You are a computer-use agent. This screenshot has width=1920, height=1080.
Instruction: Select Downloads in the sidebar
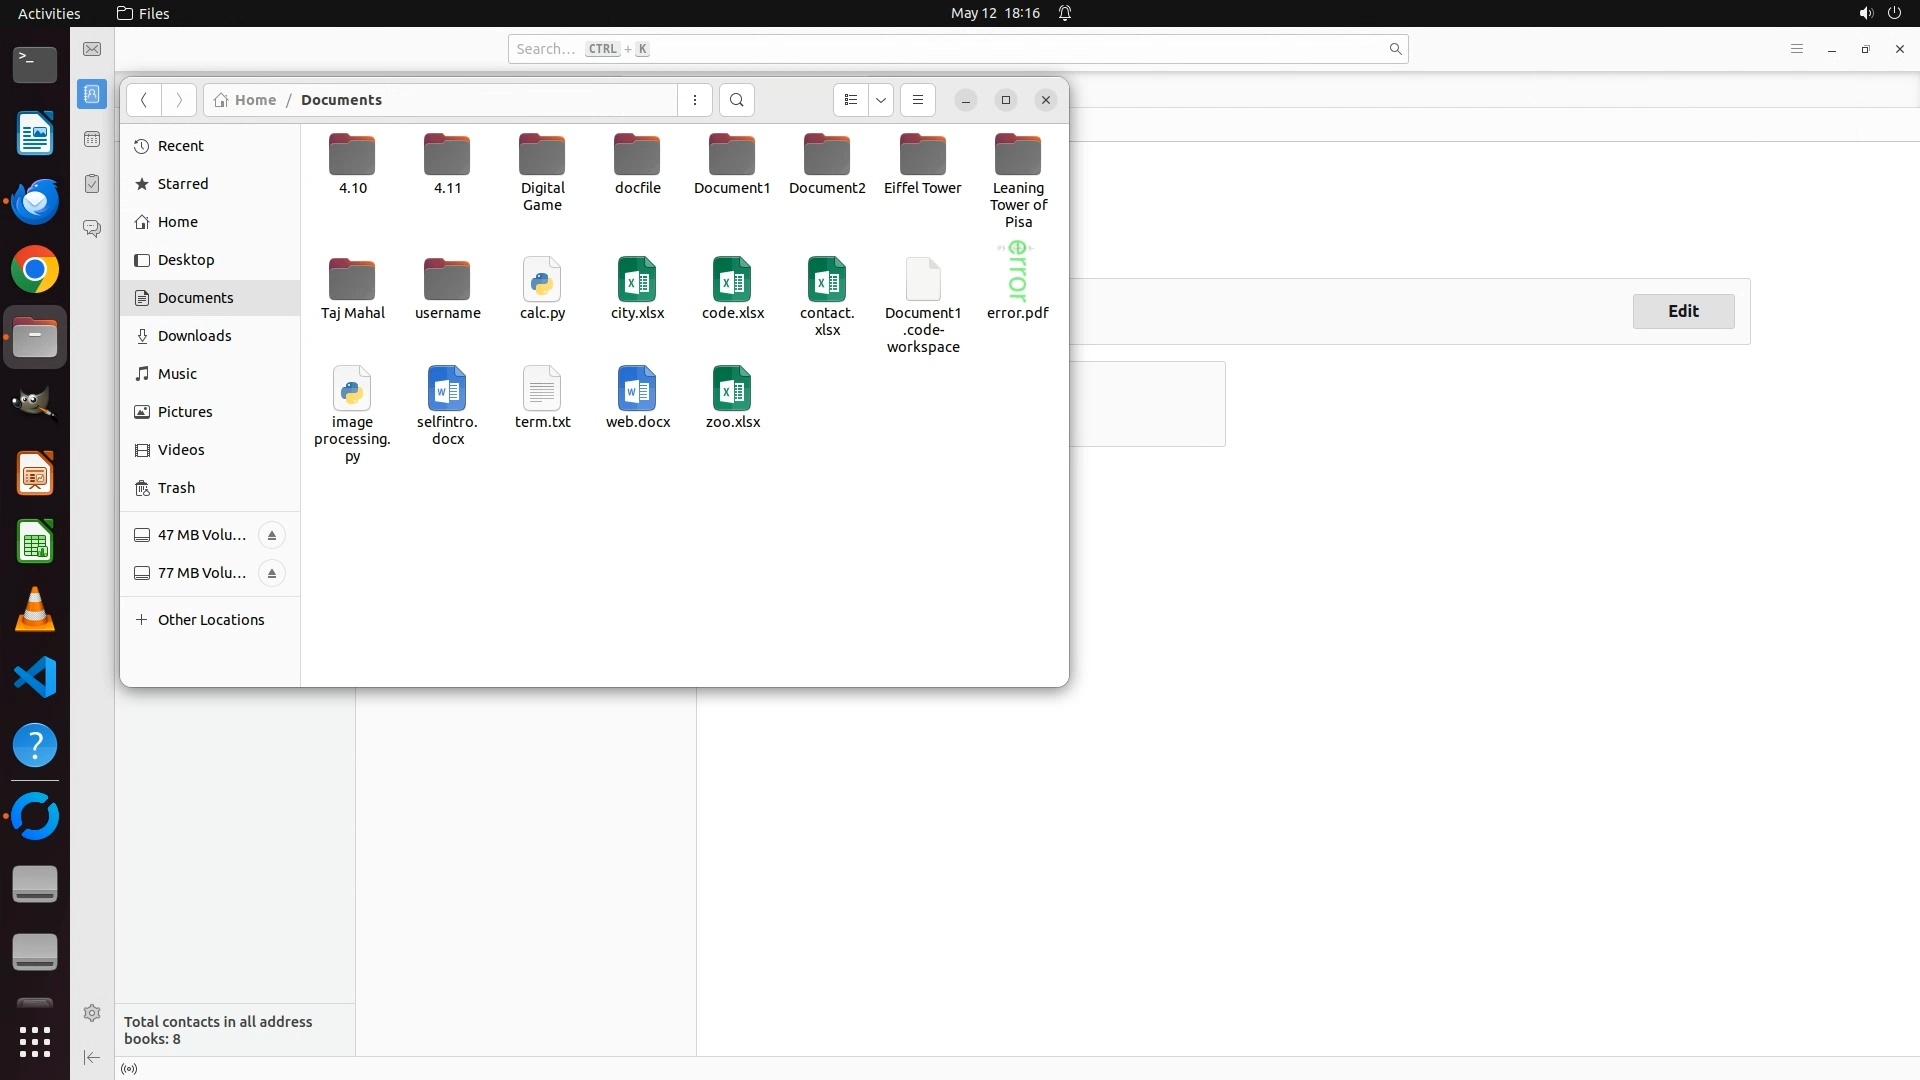tap(194, 336)
